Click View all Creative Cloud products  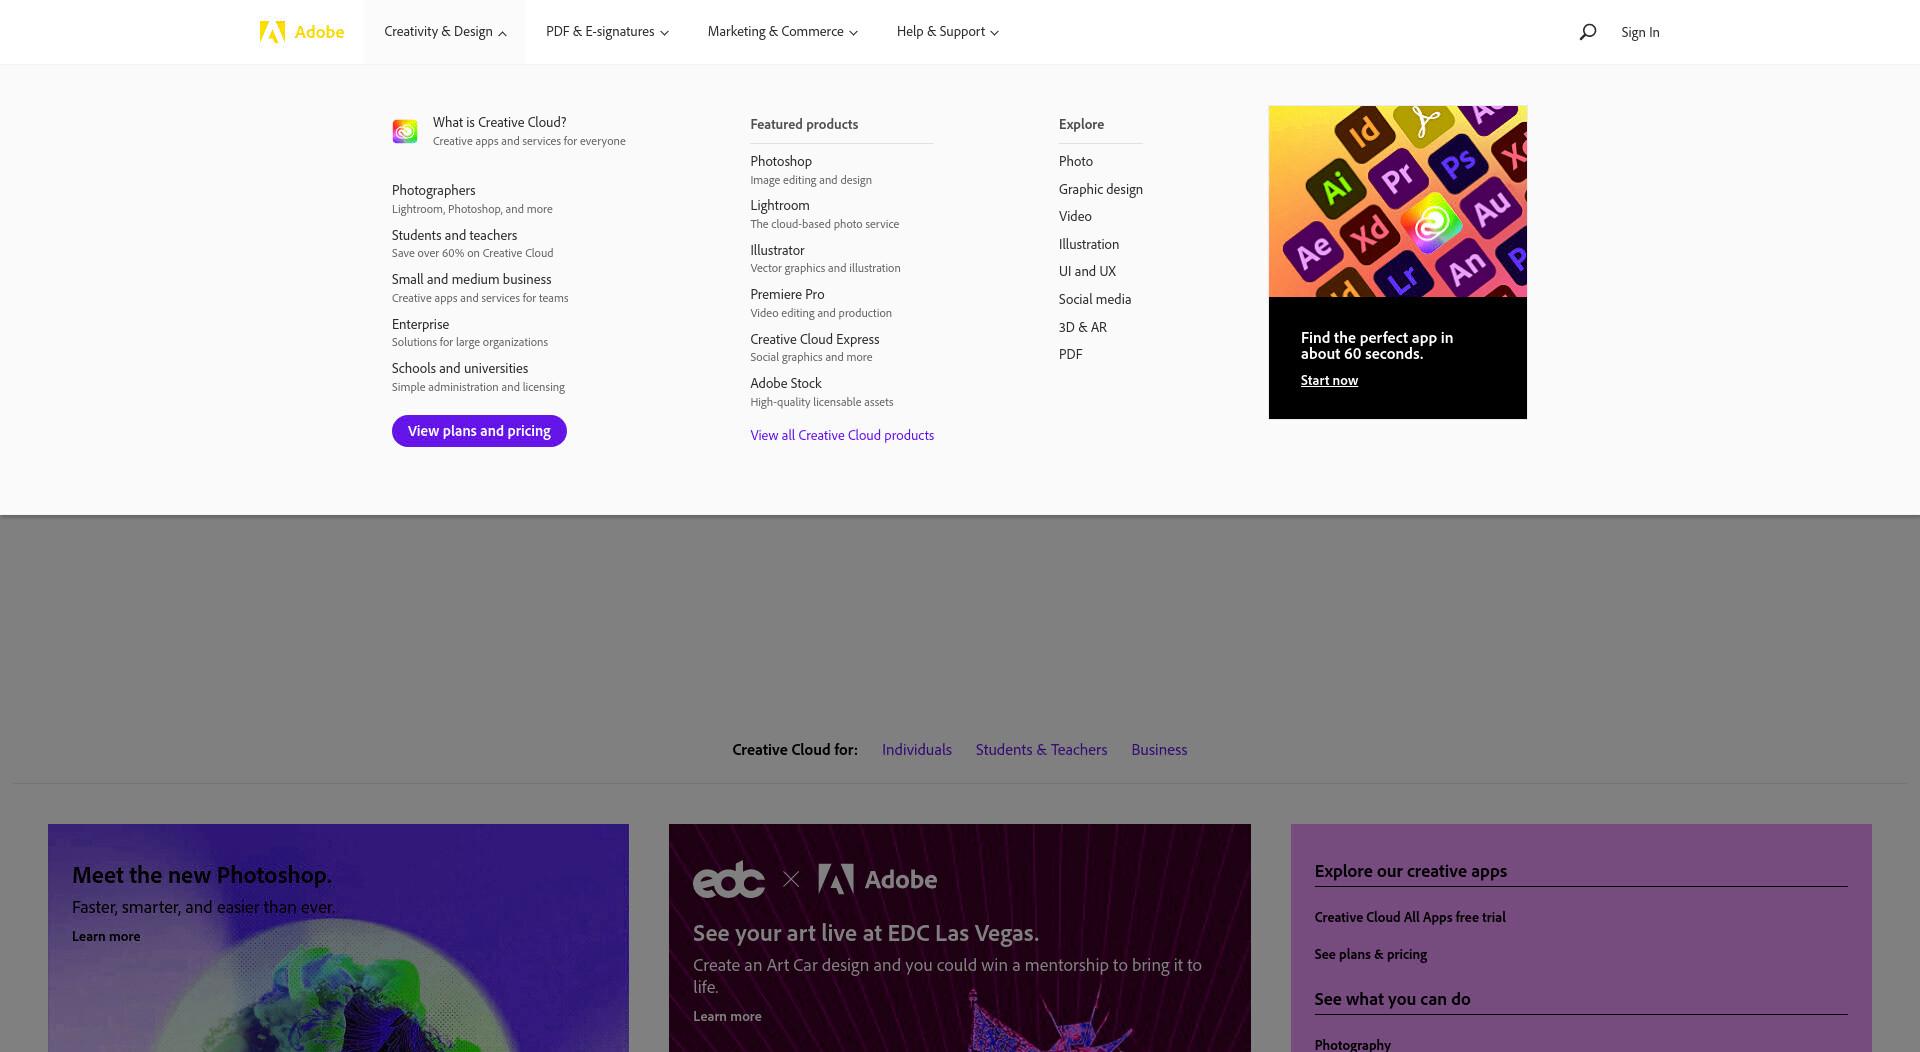[842, 435]
